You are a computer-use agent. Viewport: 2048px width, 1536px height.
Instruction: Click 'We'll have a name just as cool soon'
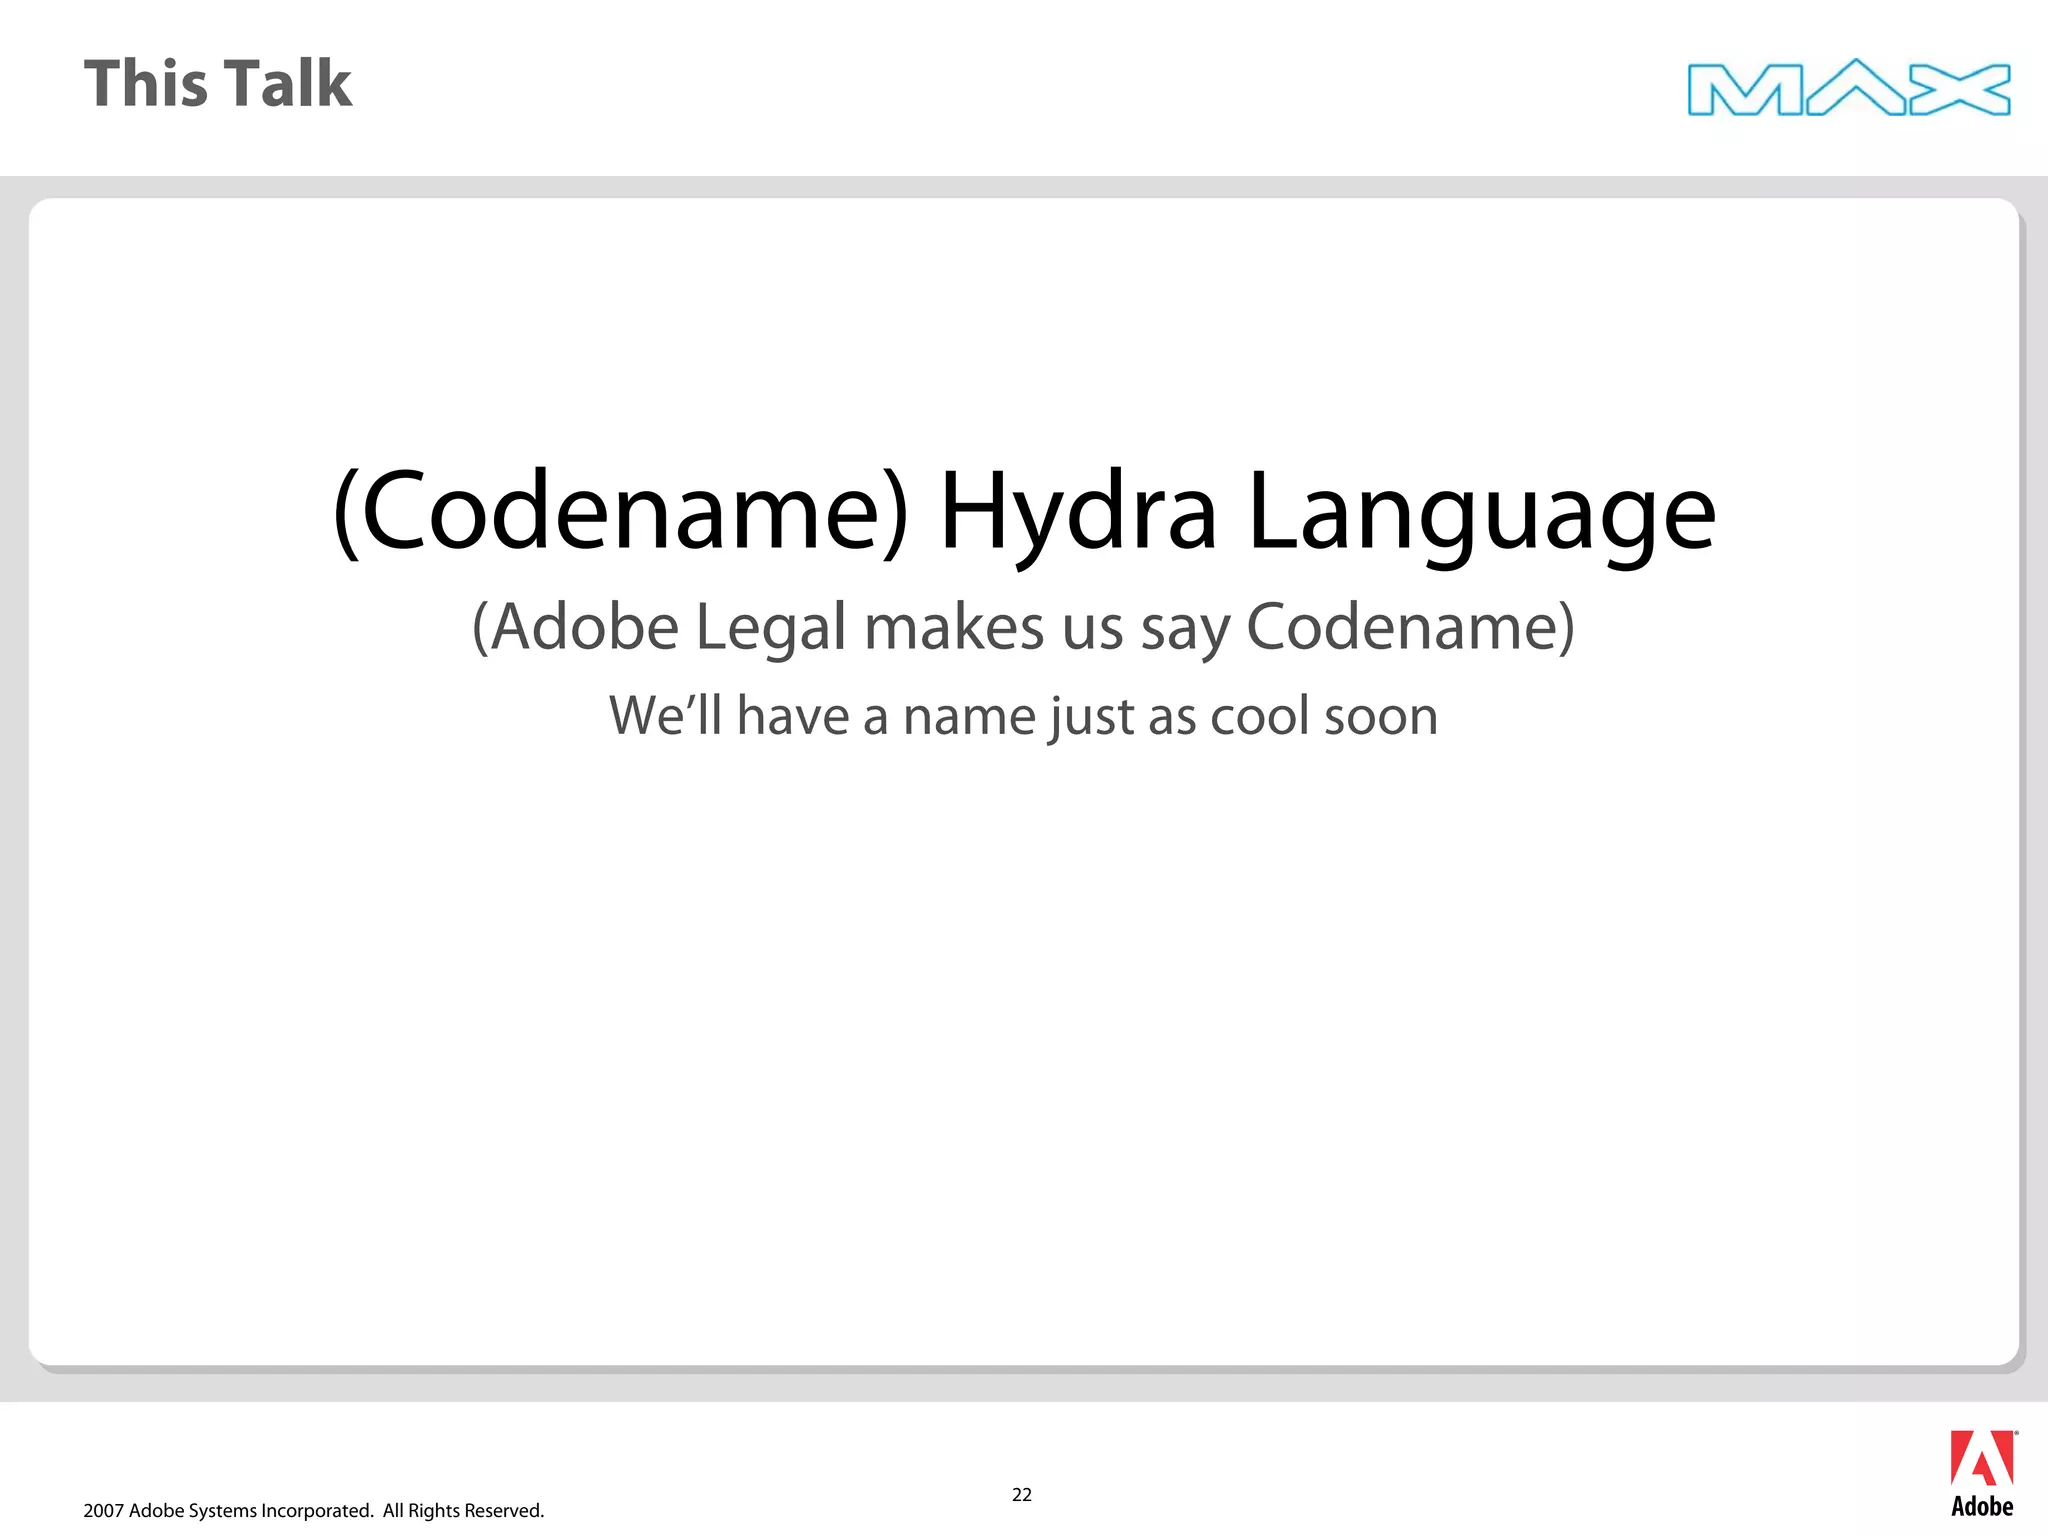[1023, 716]
